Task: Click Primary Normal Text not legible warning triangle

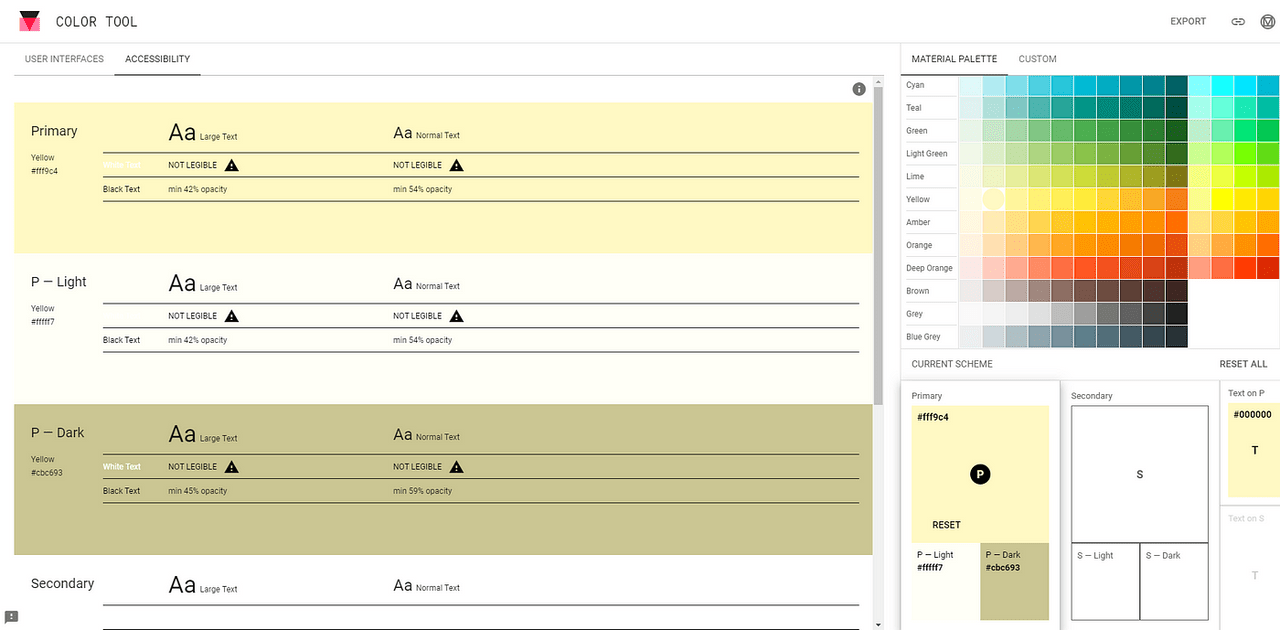Action: tap(456, 165)
